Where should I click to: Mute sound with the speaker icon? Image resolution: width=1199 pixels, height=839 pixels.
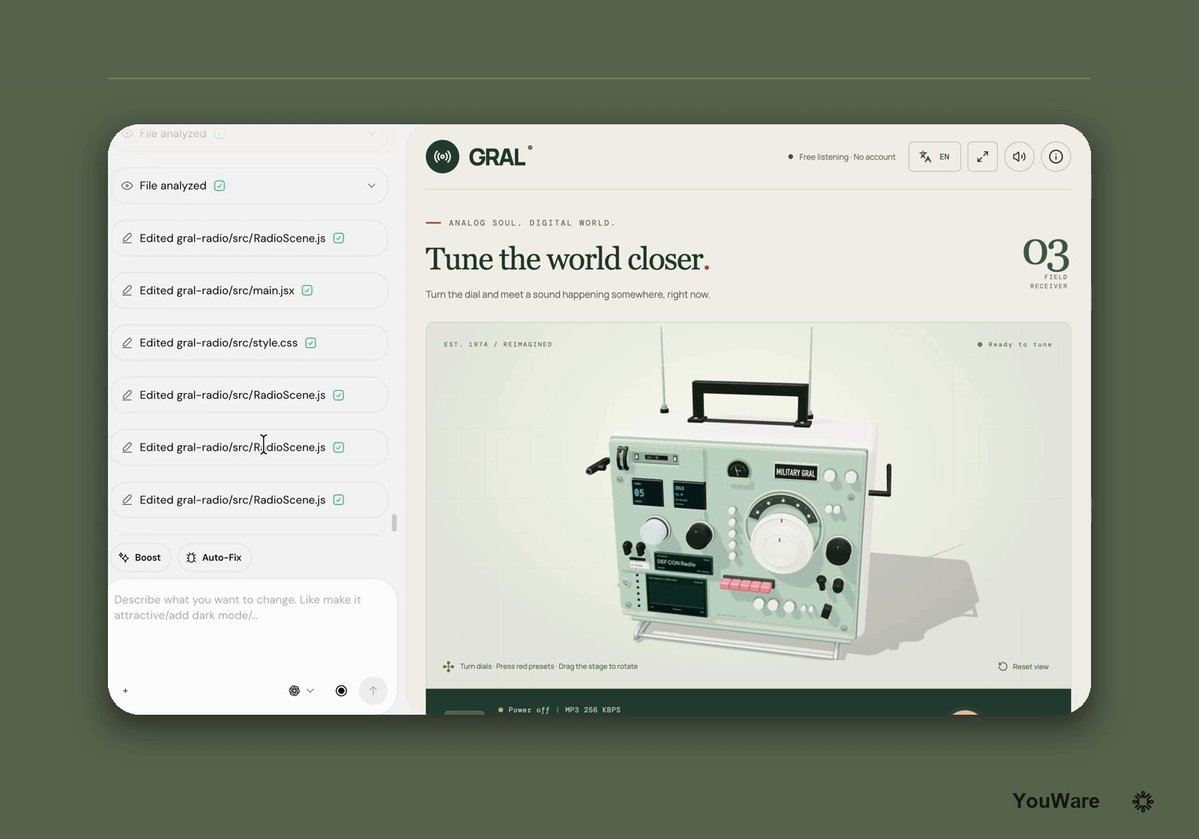[x=1019, y=157]
